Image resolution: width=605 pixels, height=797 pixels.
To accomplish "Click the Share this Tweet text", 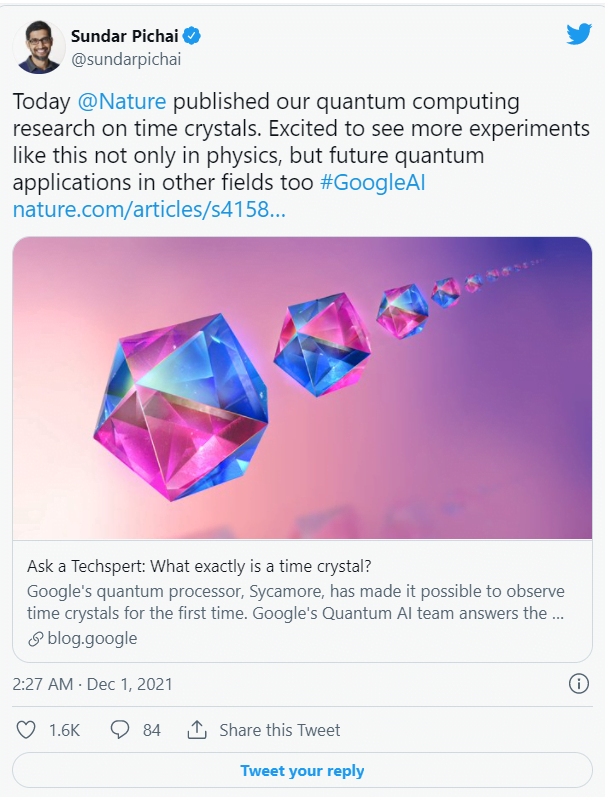I will [280, 730].
